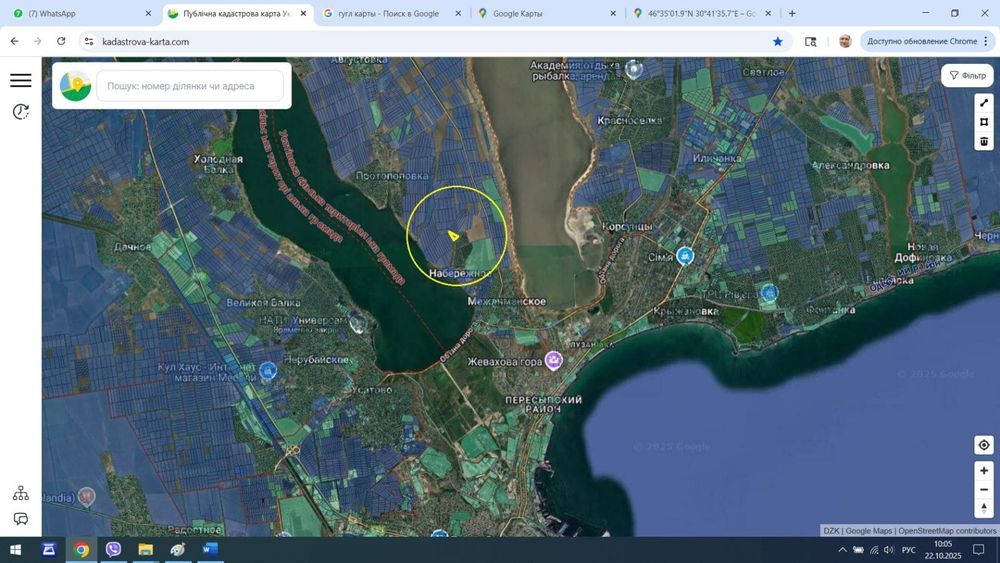Click the Ильичанка map label
Screen dimensions: 1000x563
coord(717,157)
